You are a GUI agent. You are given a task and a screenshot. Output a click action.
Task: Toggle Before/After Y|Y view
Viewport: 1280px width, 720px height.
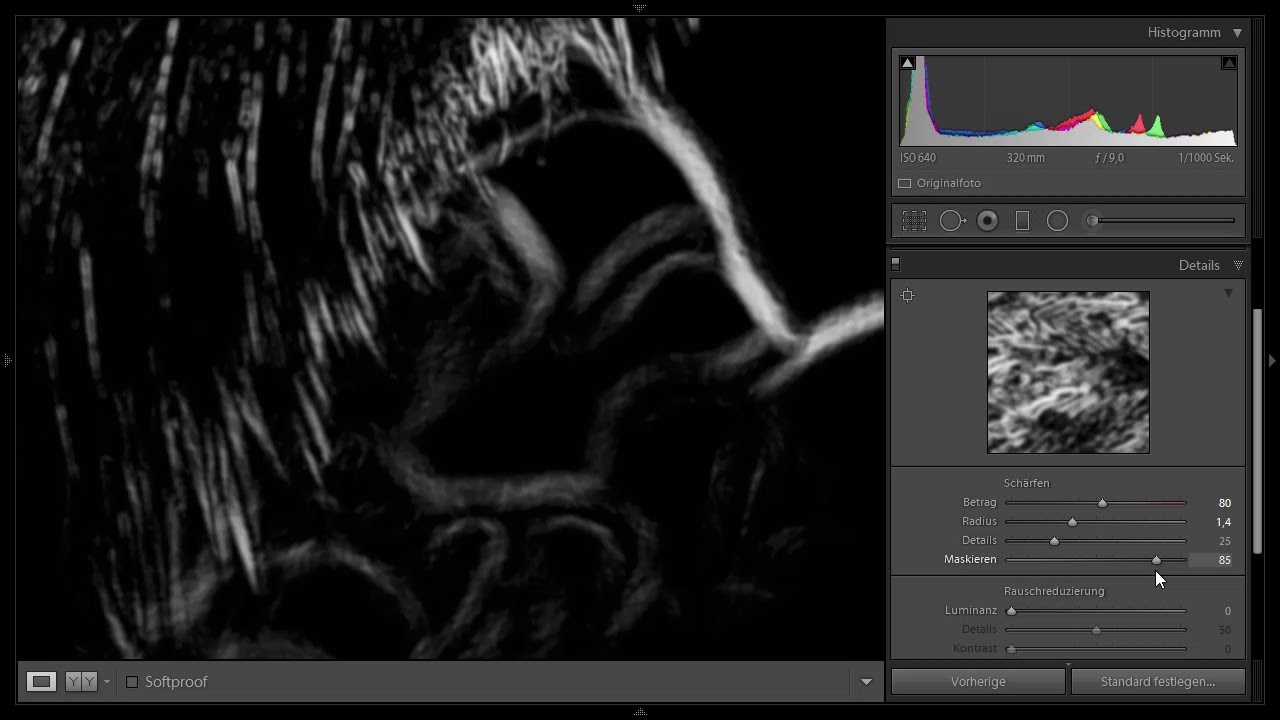click(x=81, y=682)
